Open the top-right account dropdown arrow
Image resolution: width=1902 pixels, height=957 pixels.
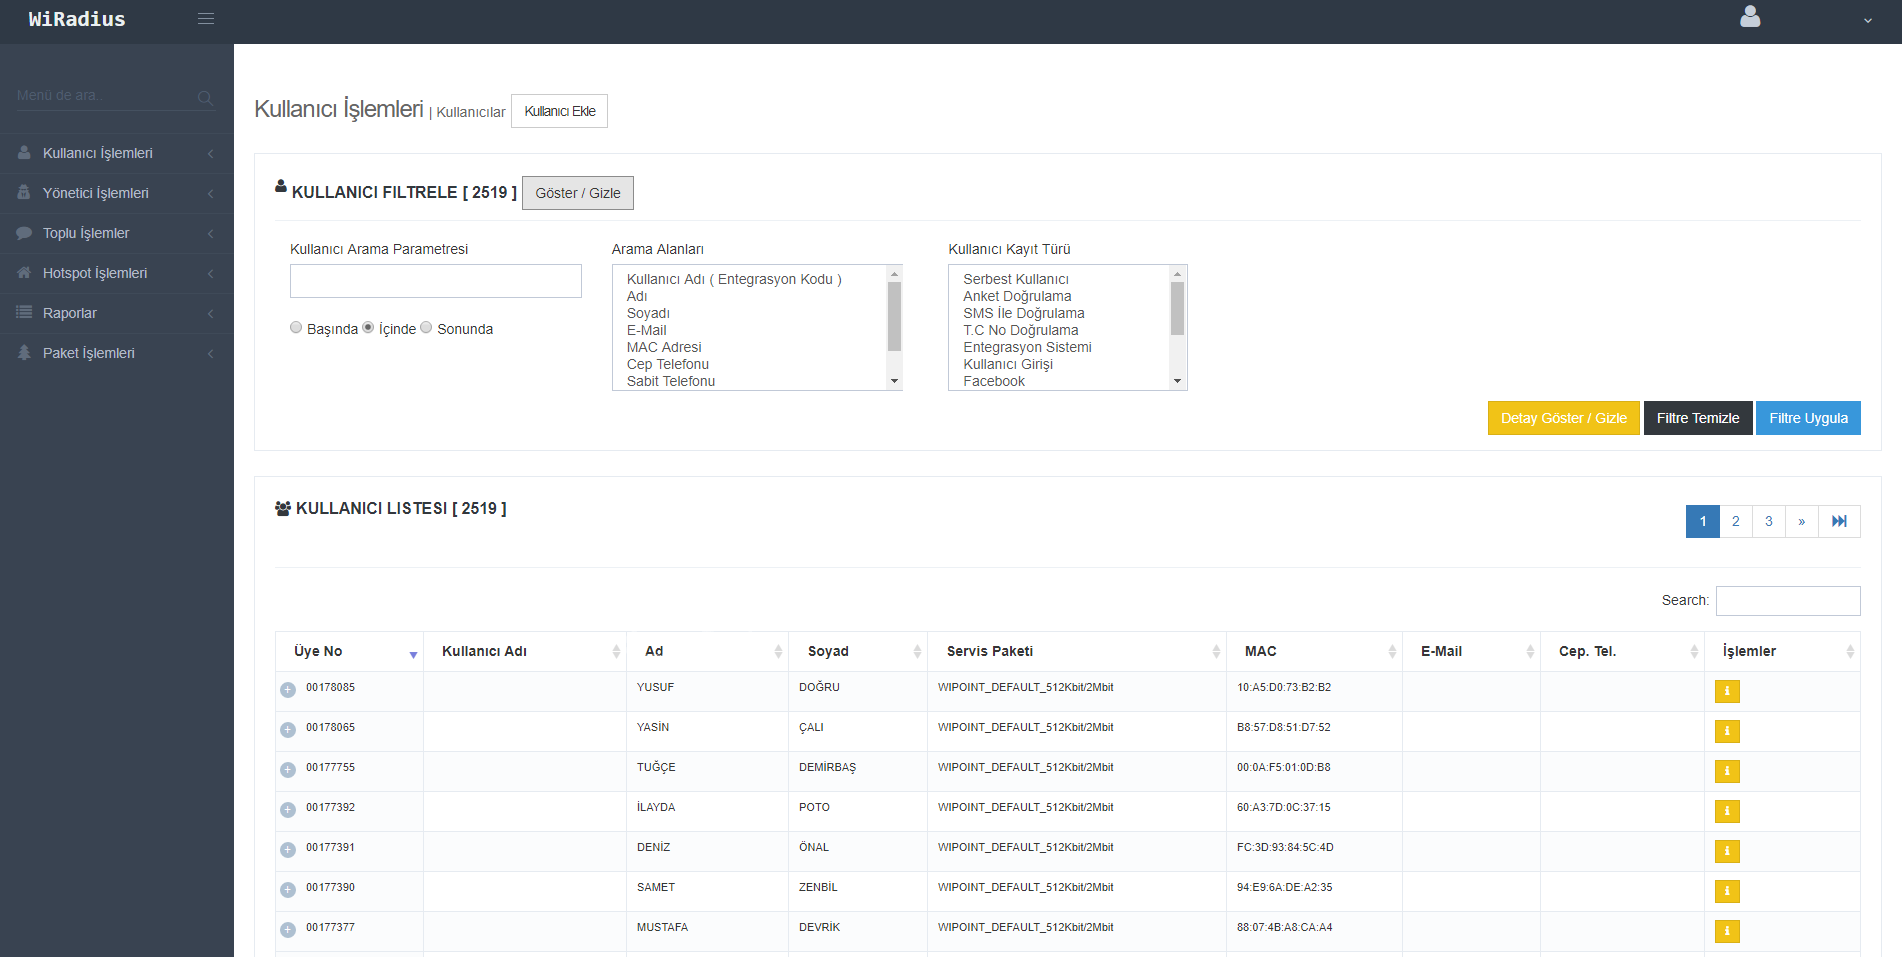click(x=1867, y=21)
